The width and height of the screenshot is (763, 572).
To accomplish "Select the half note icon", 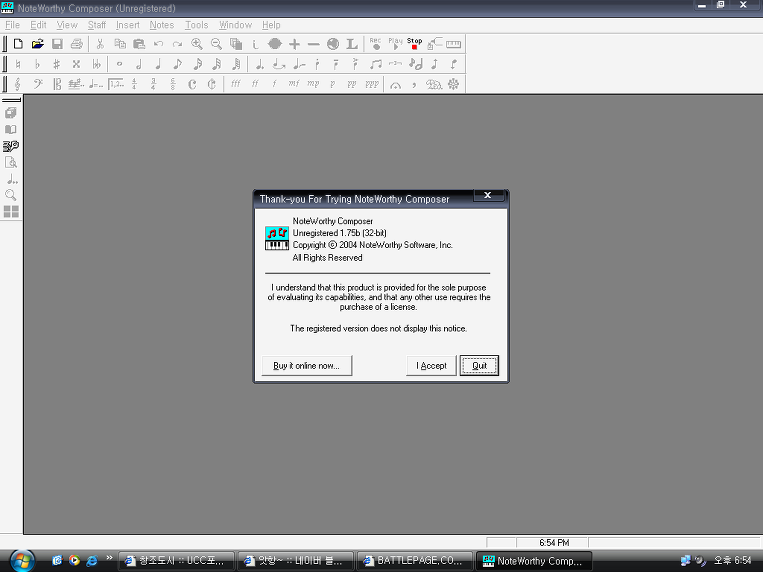I will click(139, 64).
